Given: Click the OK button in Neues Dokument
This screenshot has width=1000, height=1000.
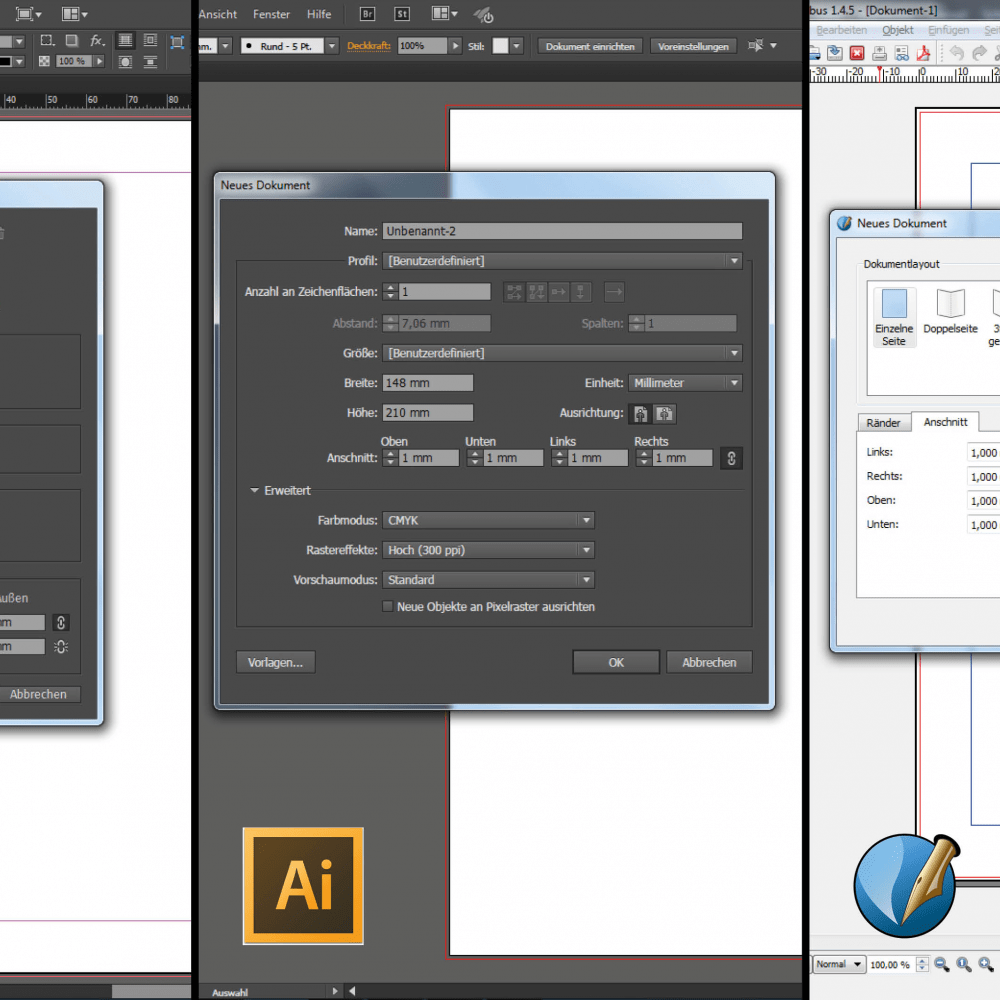Looking at the screenshot, I should pyautogui.click(x=615, y=662).
